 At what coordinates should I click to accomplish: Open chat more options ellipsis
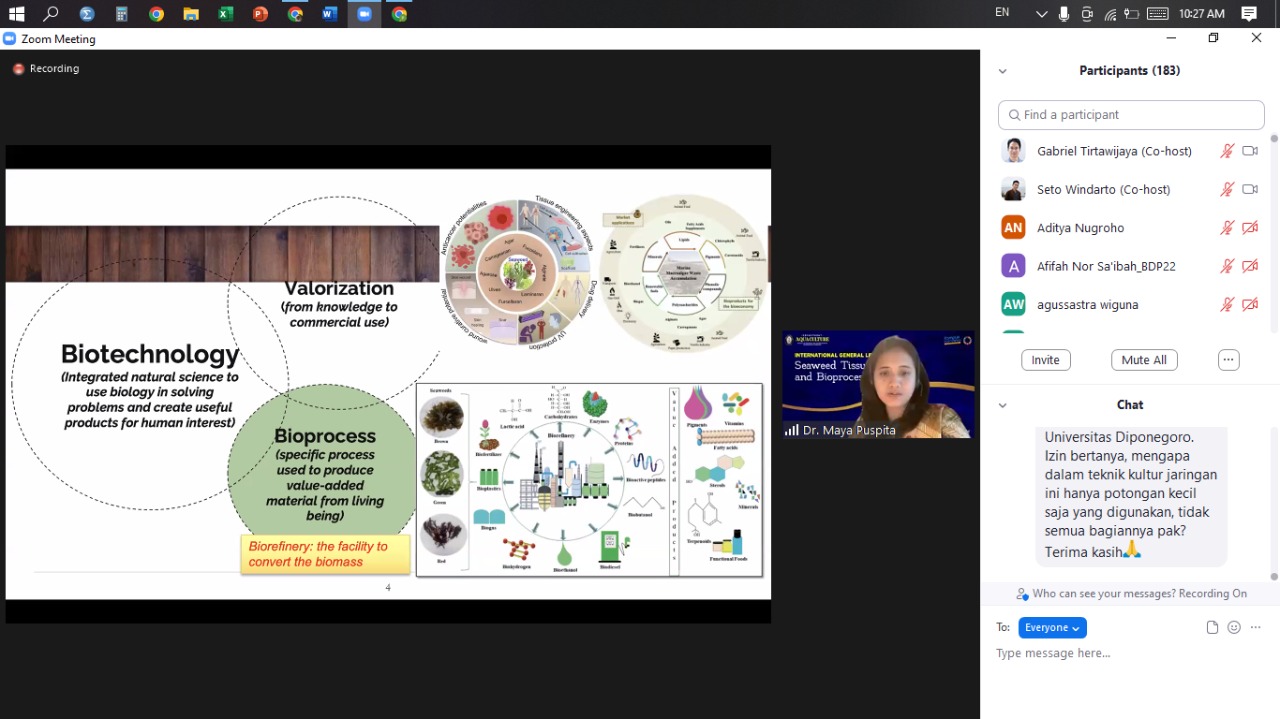click(1256, 628)
